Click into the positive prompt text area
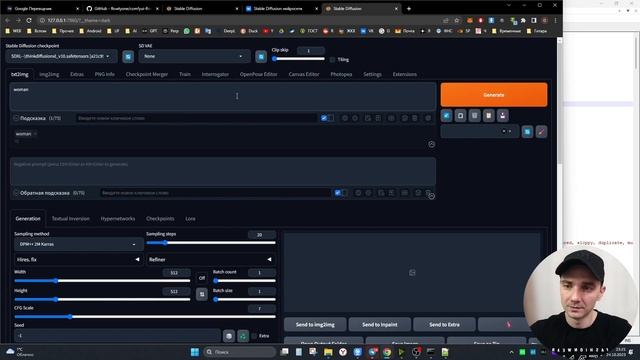The height and width of the screenshot is (360, 640). (223, 97)
